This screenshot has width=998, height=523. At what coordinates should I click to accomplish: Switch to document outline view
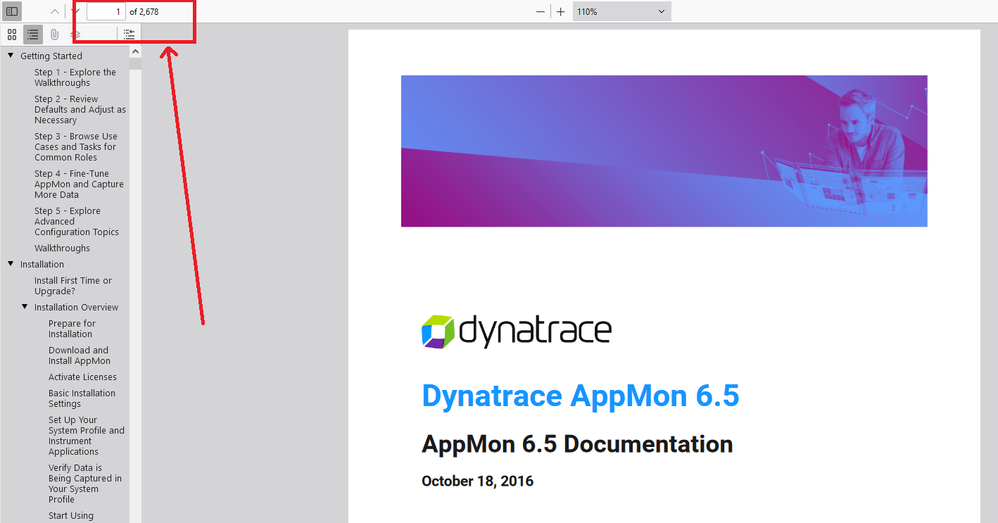coord(33,34)
